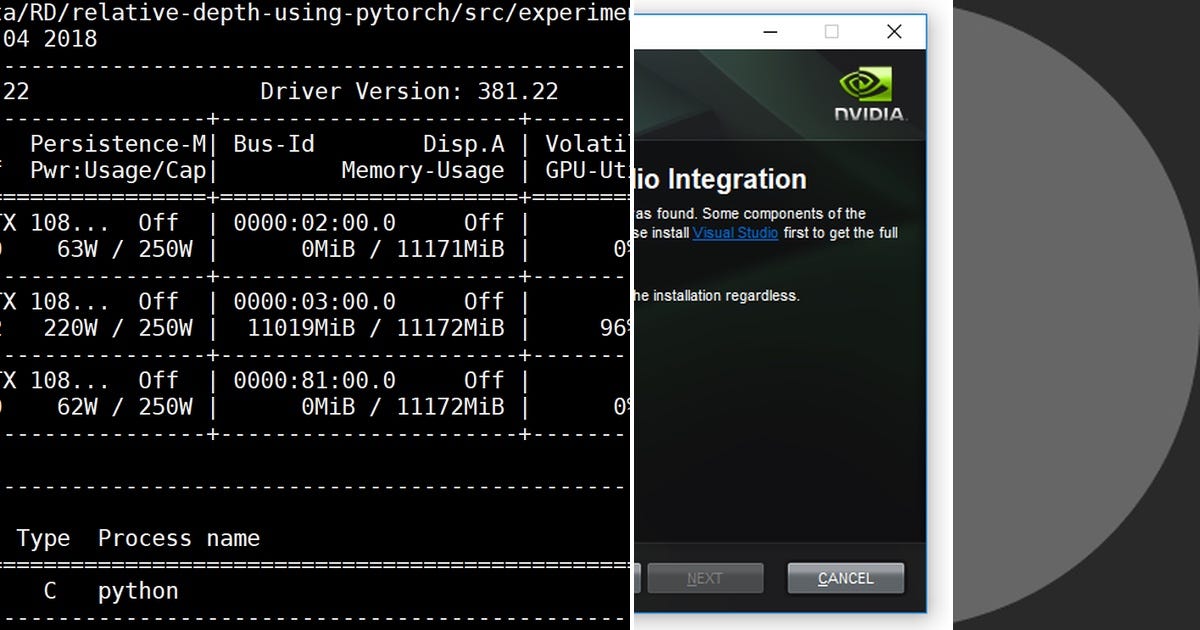Click the 'Process name' column header
The height and width of the screenshot is (630, 1200).
(x=179, y=539)
